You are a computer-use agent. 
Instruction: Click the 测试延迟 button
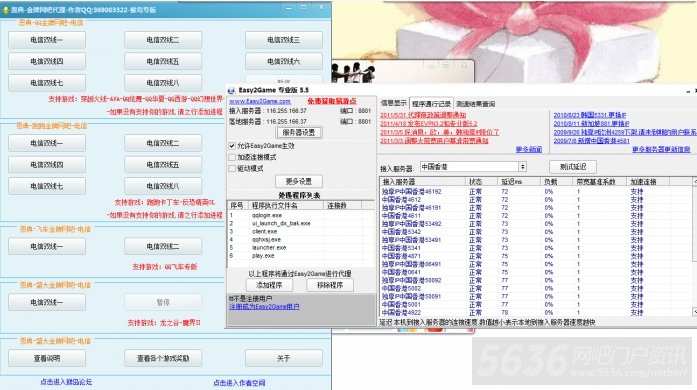point(573,167)
